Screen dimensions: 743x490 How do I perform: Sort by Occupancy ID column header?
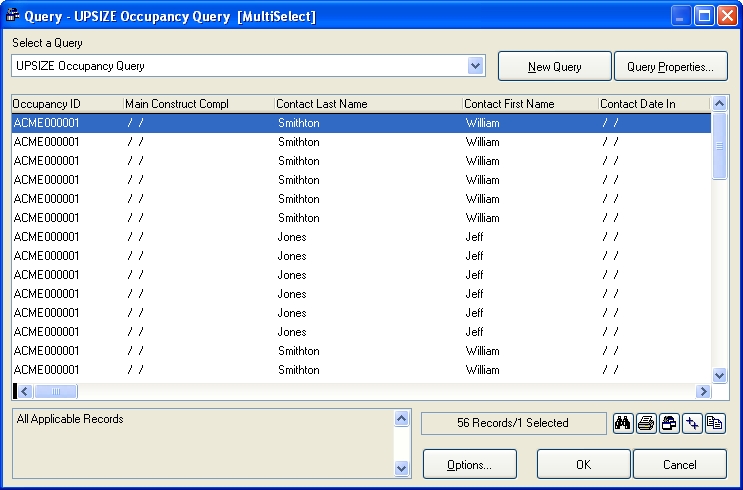tap(66, 104)
